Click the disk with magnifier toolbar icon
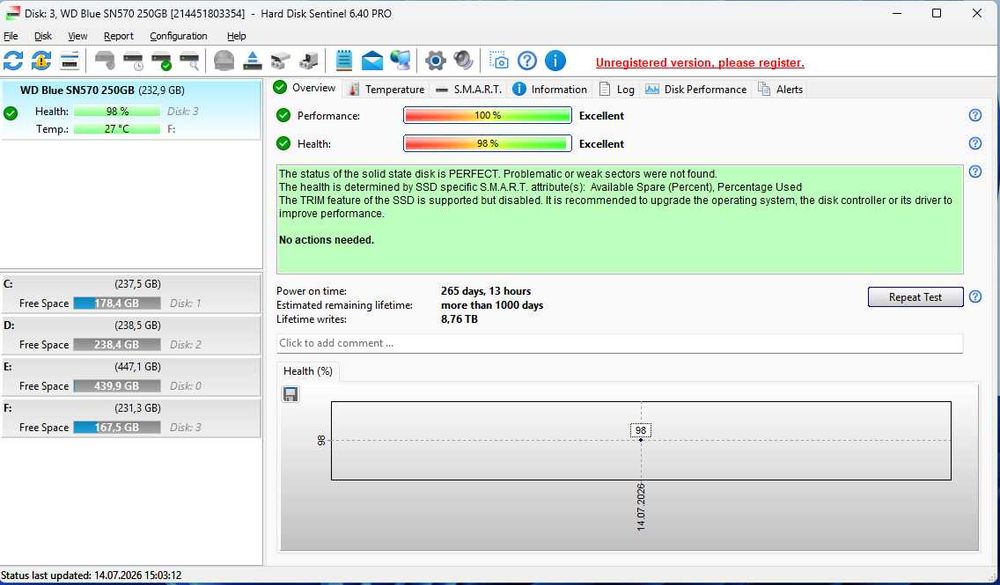The width and height of the screenshot is (1000, 585). click(189, 61)
